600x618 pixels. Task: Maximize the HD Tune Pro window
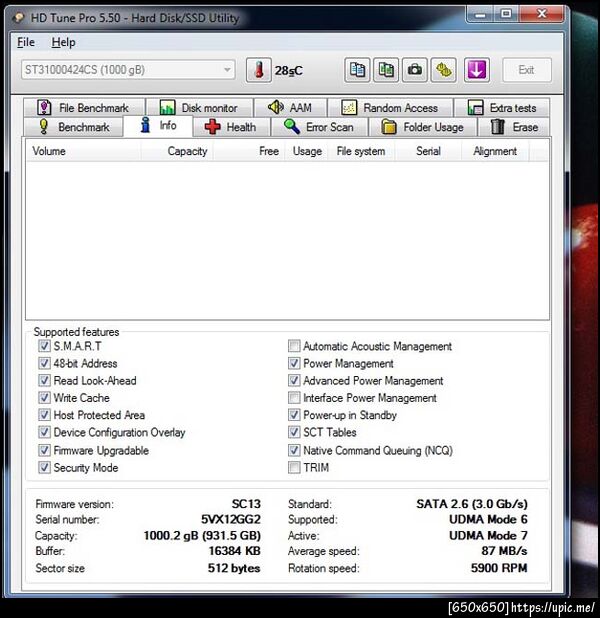[506, 15]
